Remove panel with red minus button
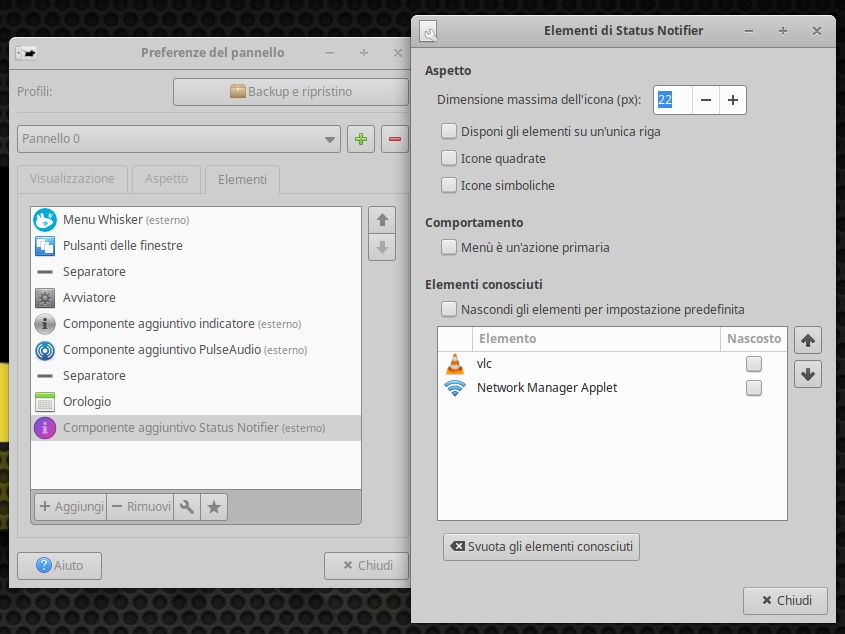This screenshot has width=845, height=634. coord(394,139)
